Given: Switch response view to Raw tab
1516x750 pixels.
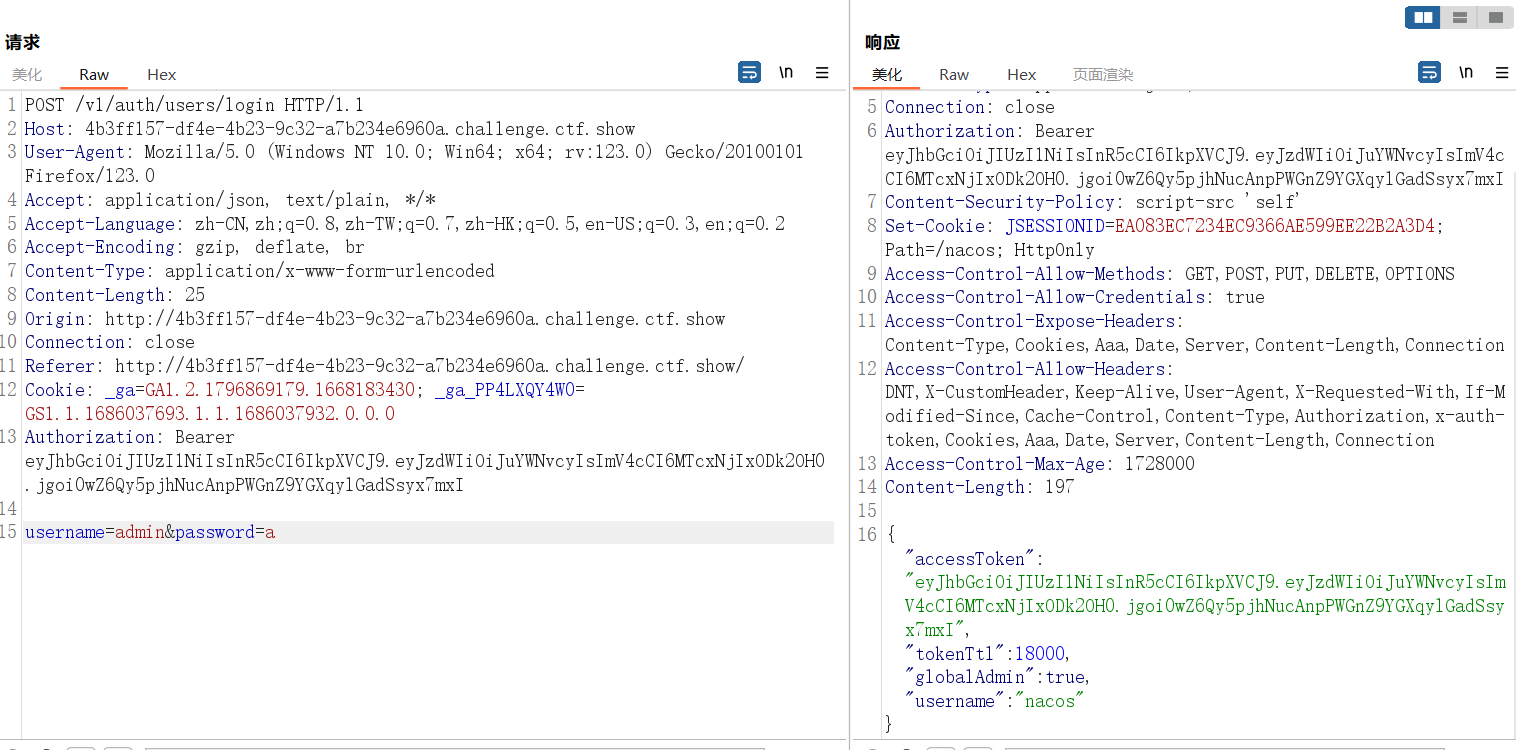Looking at the screenshot, I should pyautogui.click(x=954, y=74).
